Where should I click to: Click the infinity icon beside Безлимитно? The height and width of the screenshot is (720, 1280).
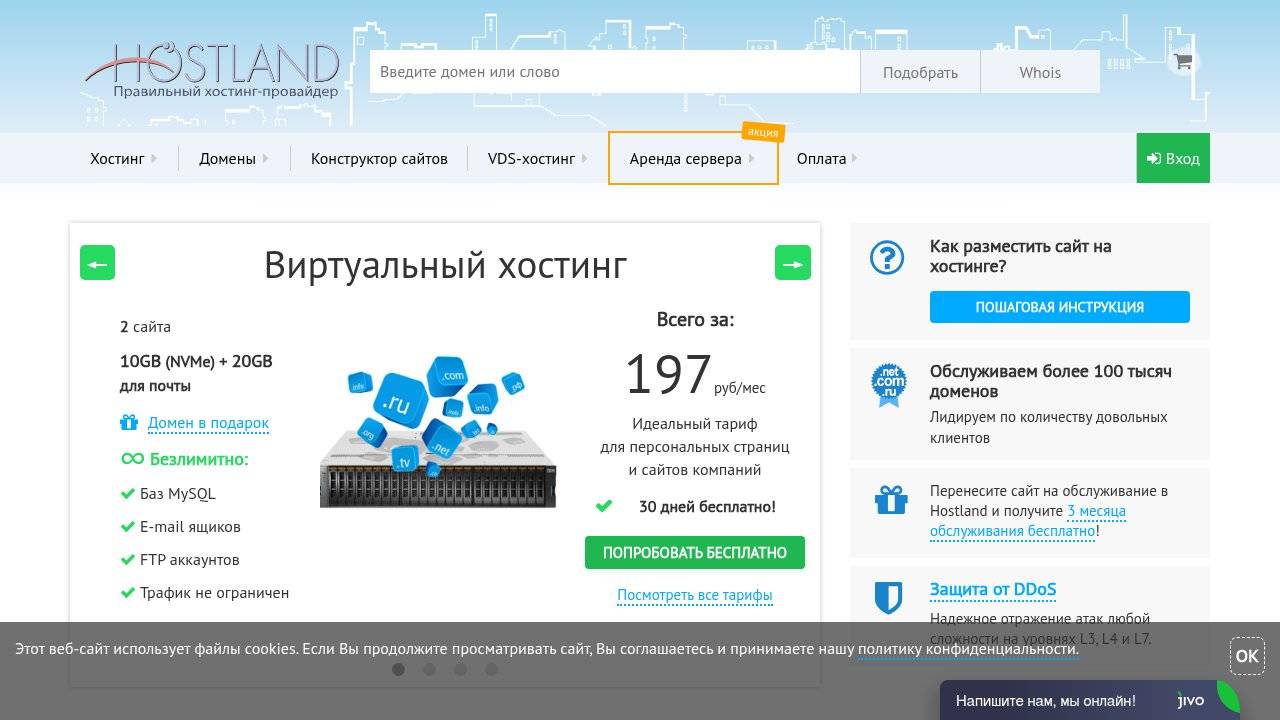pyautogui.click(x=132, y=459)
